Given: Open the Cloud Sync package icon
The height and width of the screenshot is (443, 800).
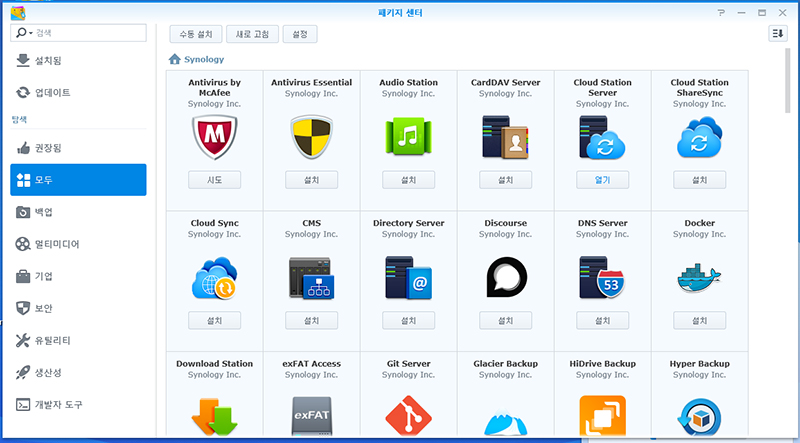Looking at the screenshot, I should (214, 278).
